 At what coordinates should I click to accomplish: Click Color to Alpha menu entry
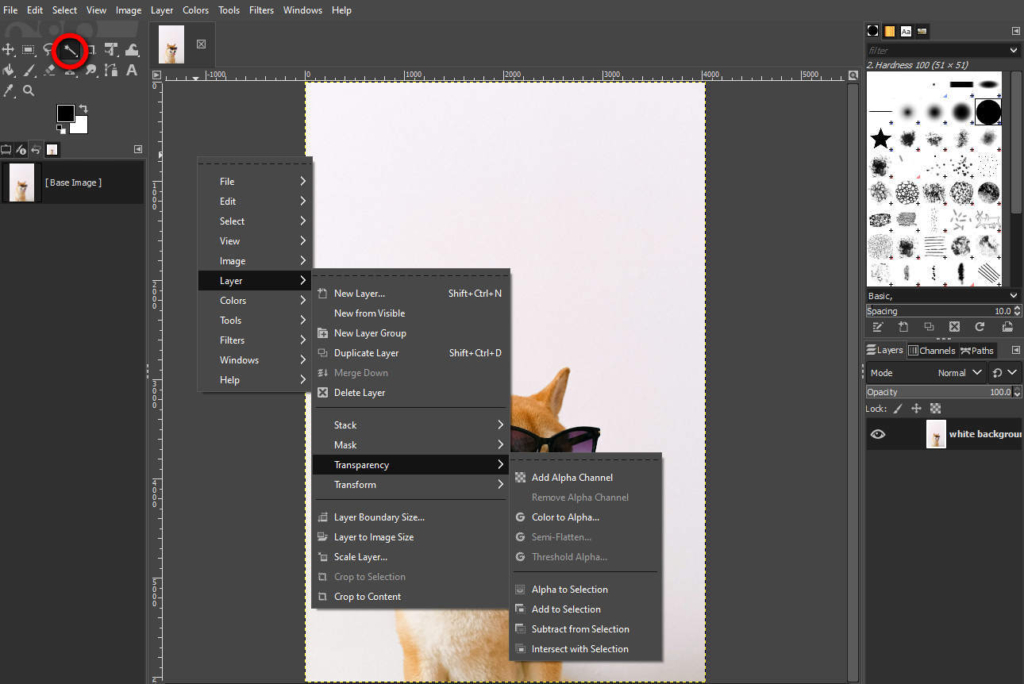click(x=565, y=518)
